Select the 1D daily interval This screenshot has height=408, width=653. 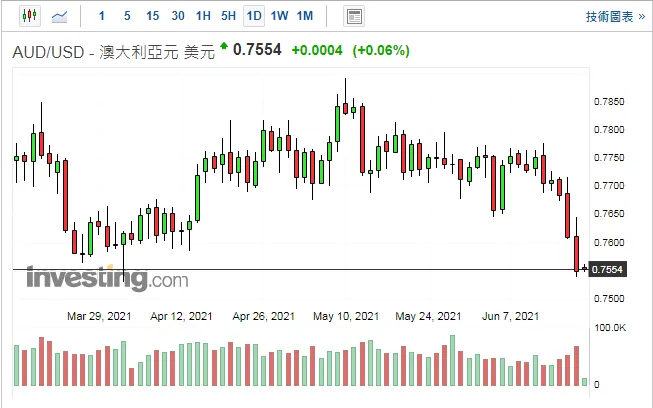tap(254, 16)
